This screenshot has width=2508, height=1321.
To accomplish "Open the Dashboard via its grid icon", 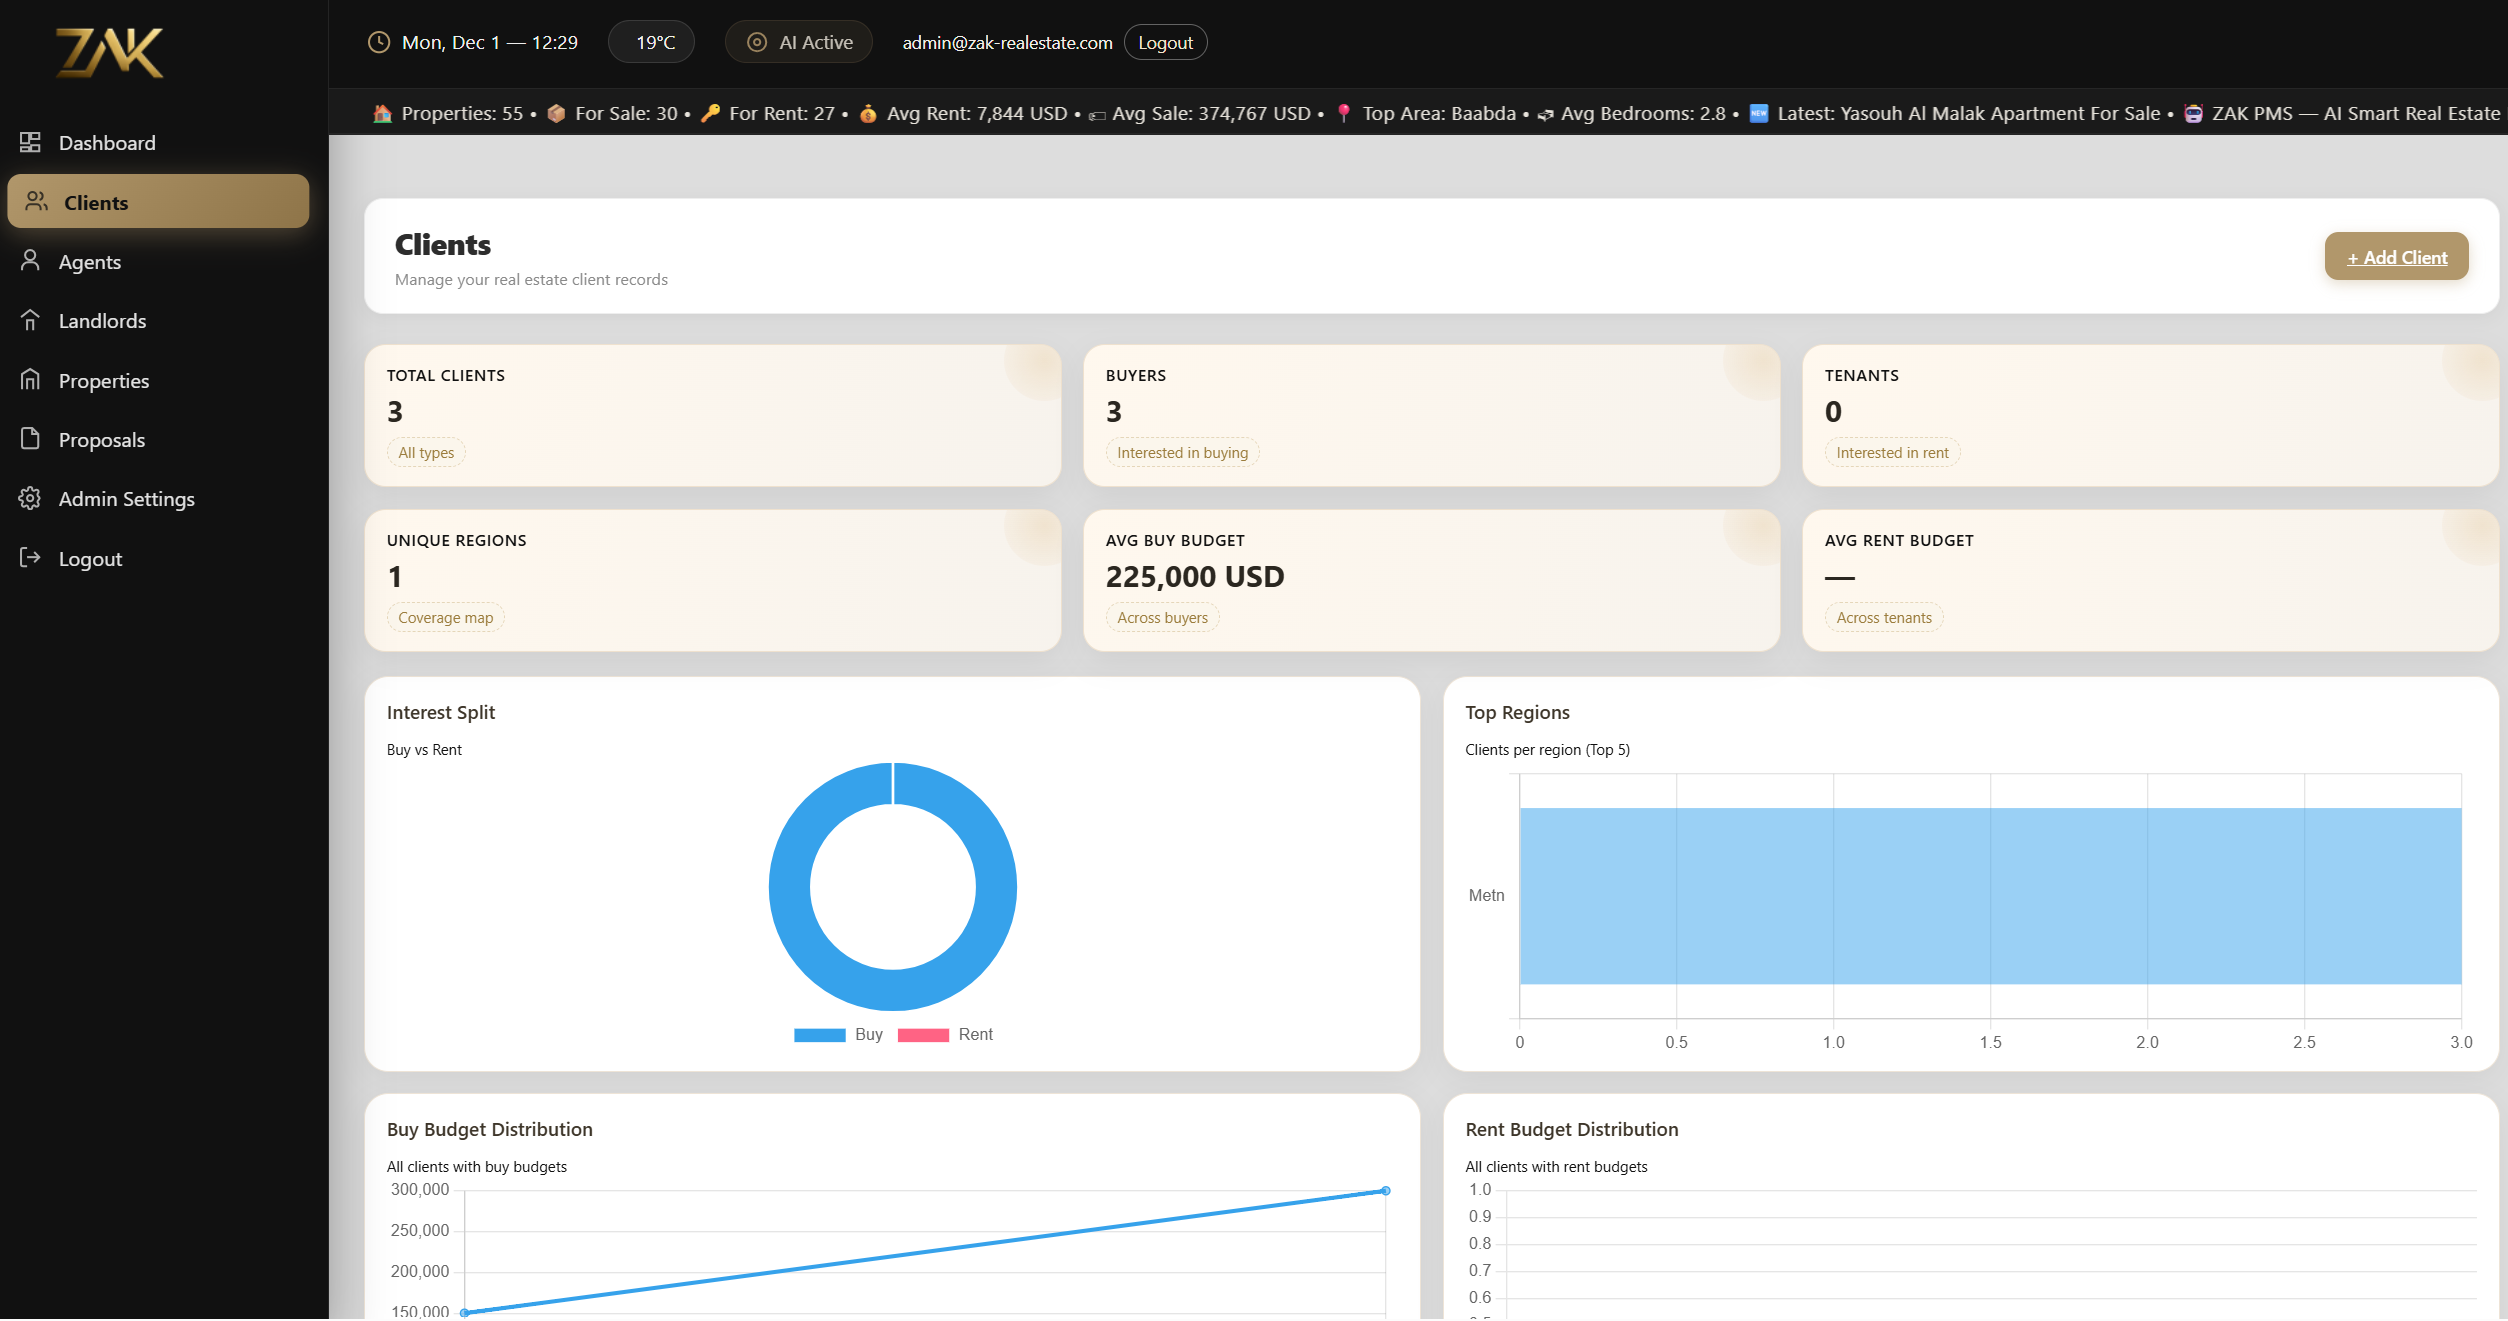I will point(30,142).
